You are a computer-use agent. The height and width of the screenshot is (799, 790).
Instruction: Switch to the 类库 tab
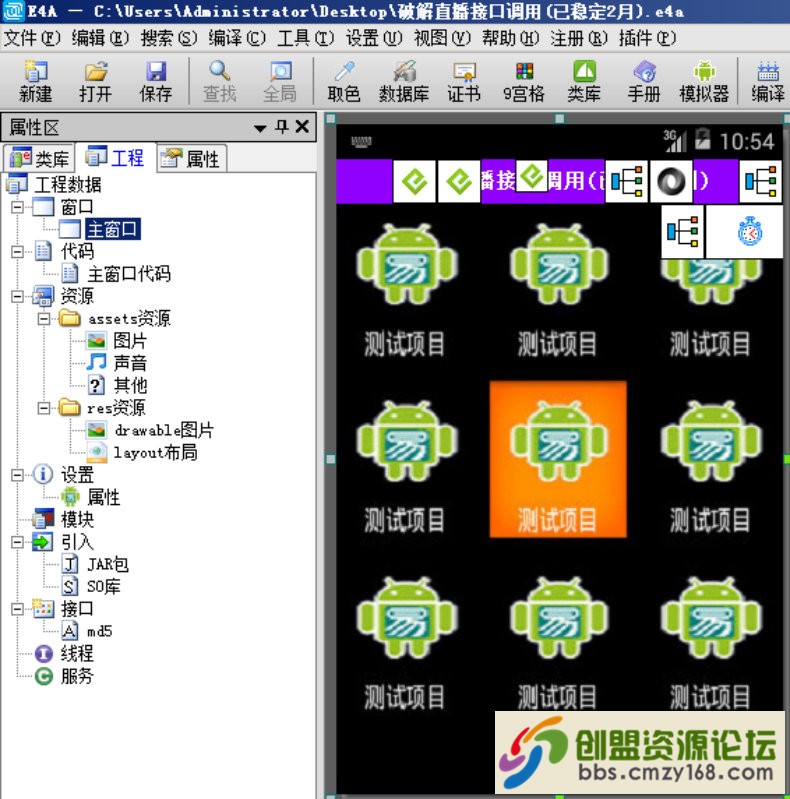pos(40,158)
